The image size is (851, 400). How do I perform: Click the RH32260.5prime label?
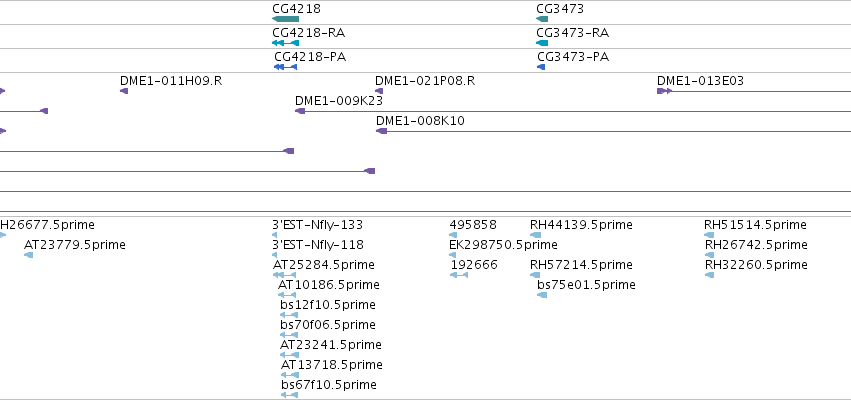pos(756,265)
